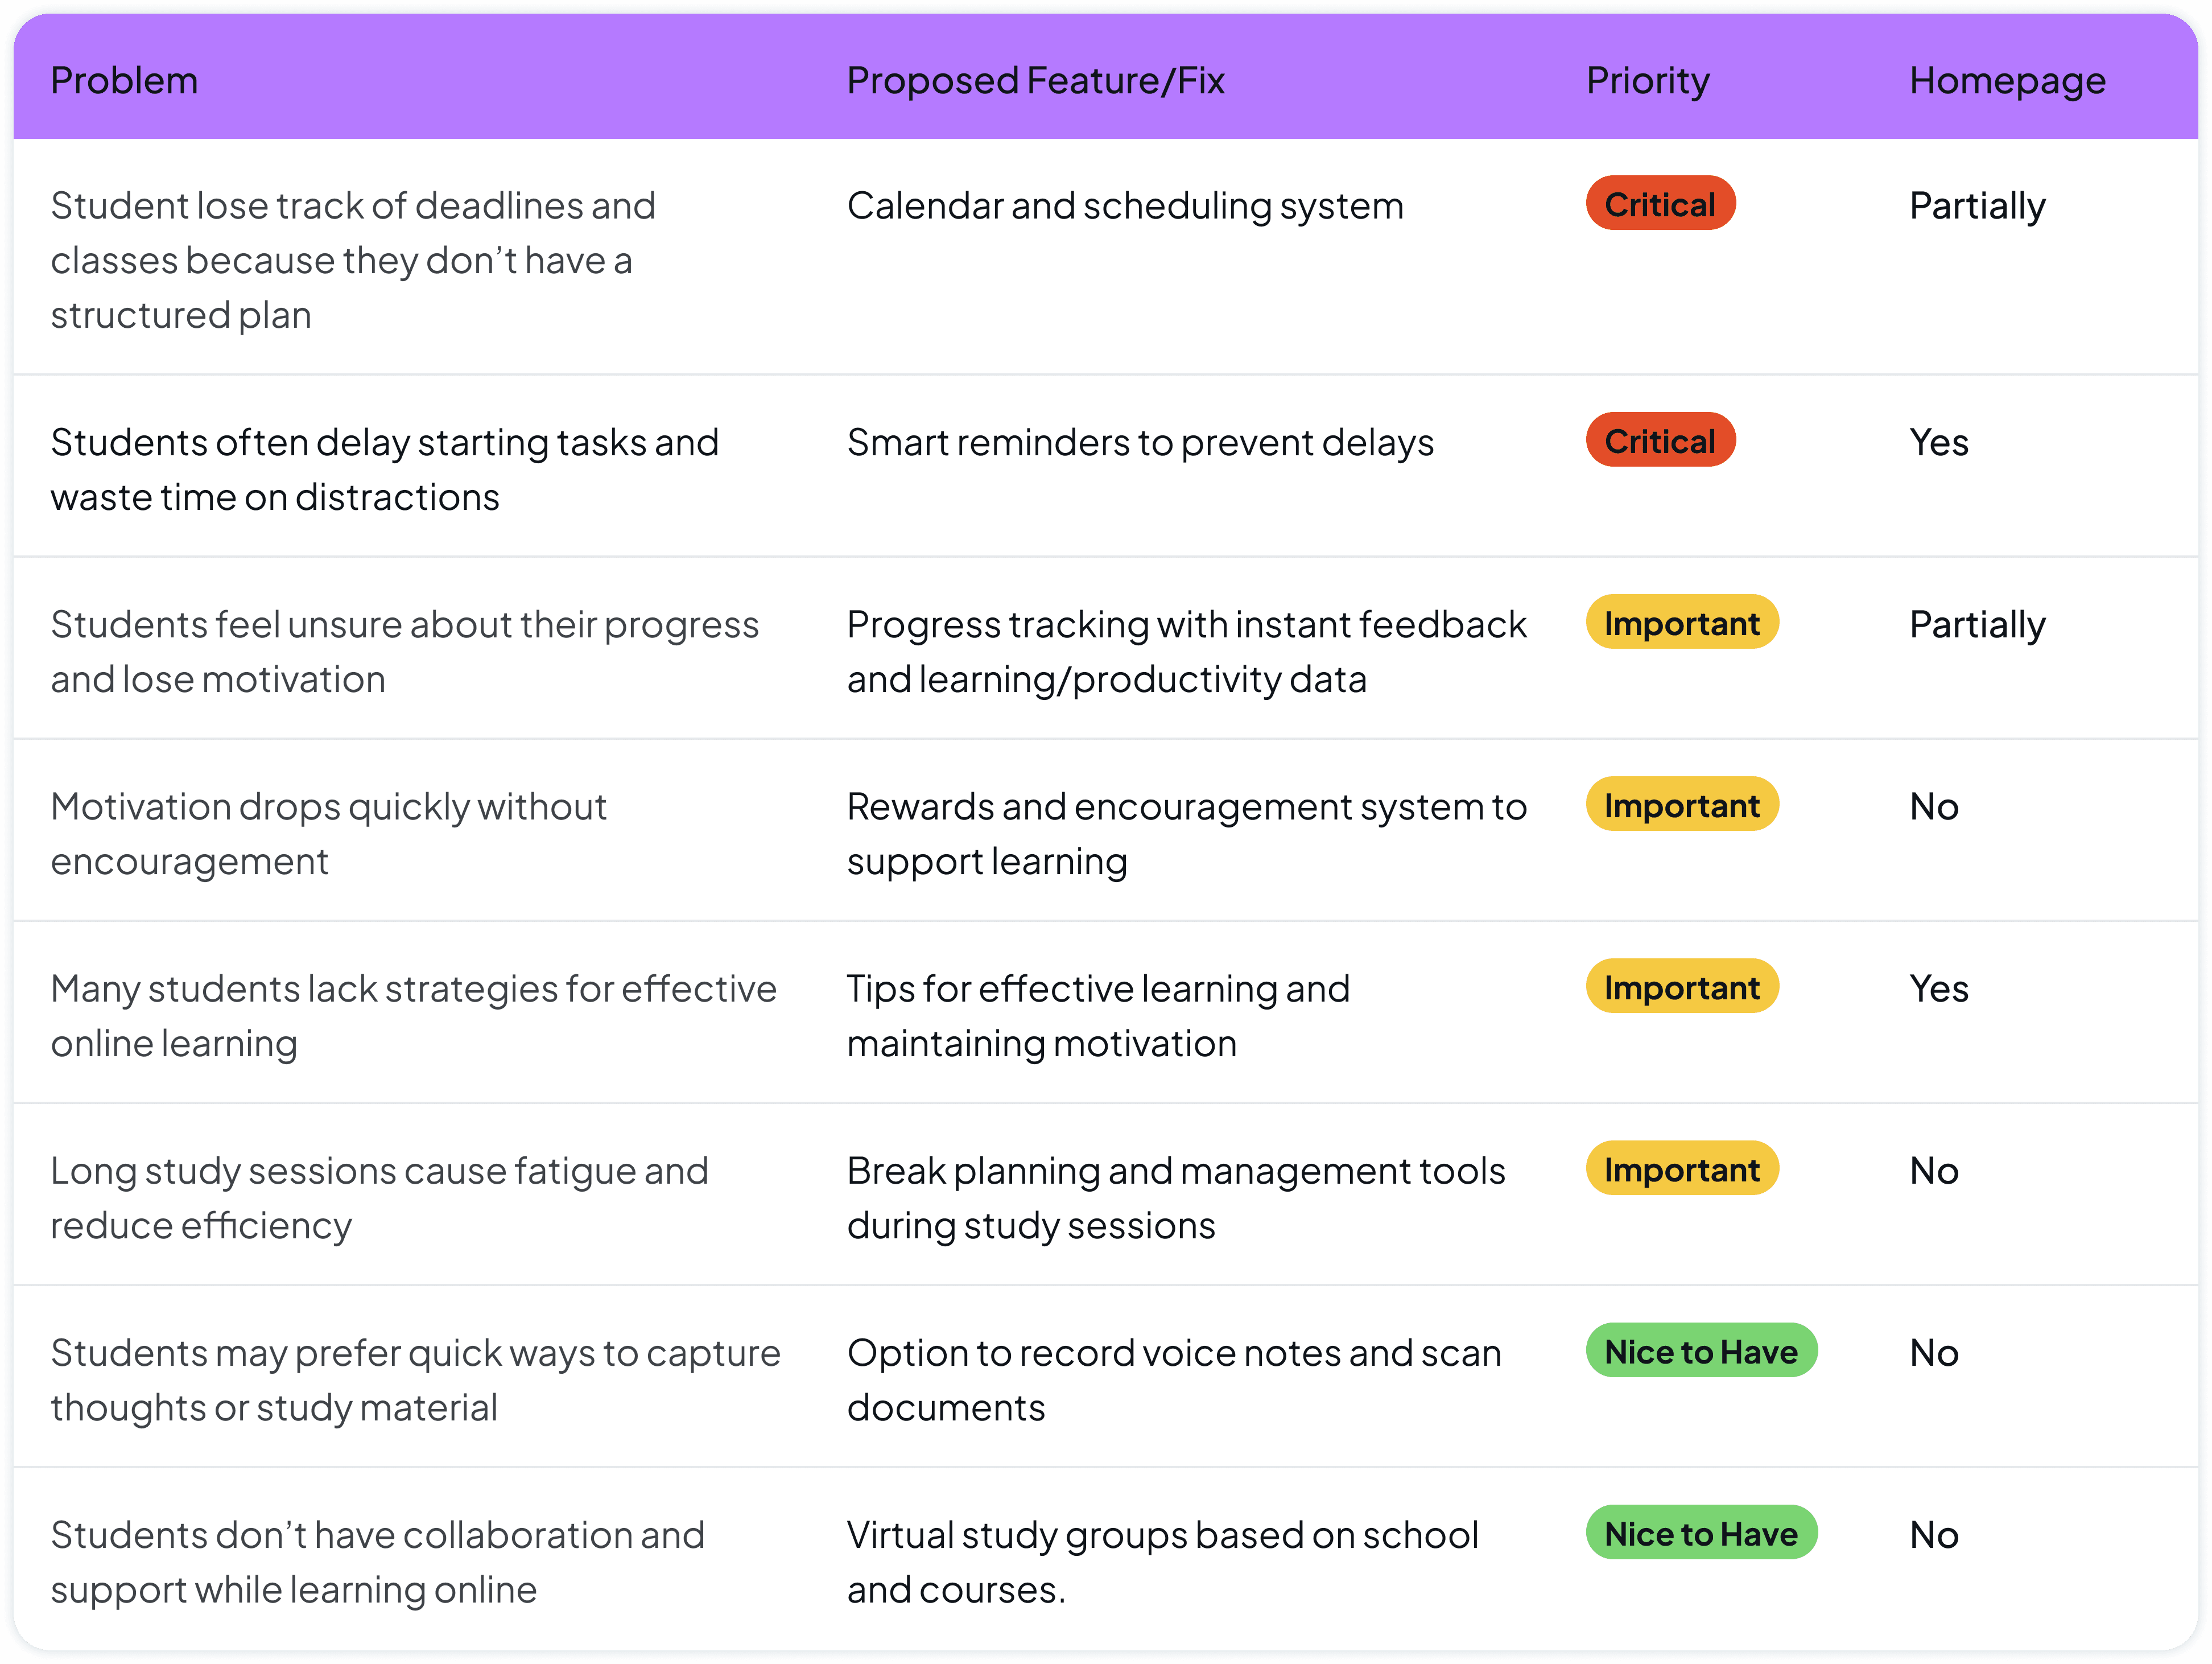Select the Smart reminders to prevent delays text
Screen dimensions: 2212x1664
pos(1140,442)
